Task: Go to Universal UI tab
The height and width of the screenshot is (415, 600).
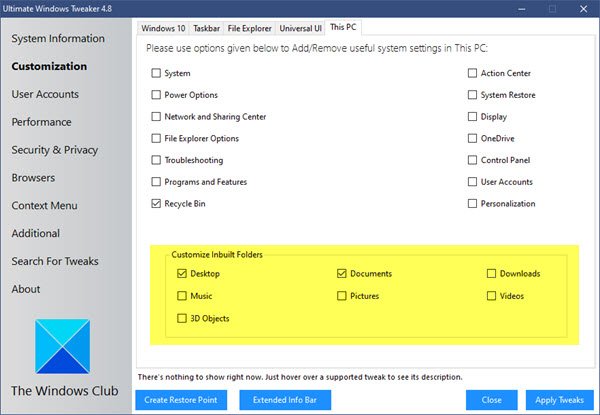Action: pyautogui.click(x=300, y=28)
